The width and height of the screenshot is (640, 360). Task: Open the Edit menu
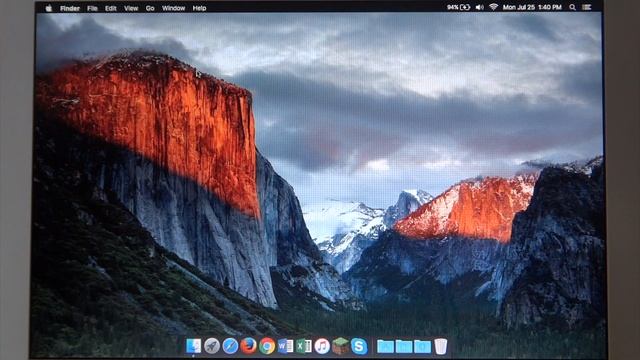111,8
